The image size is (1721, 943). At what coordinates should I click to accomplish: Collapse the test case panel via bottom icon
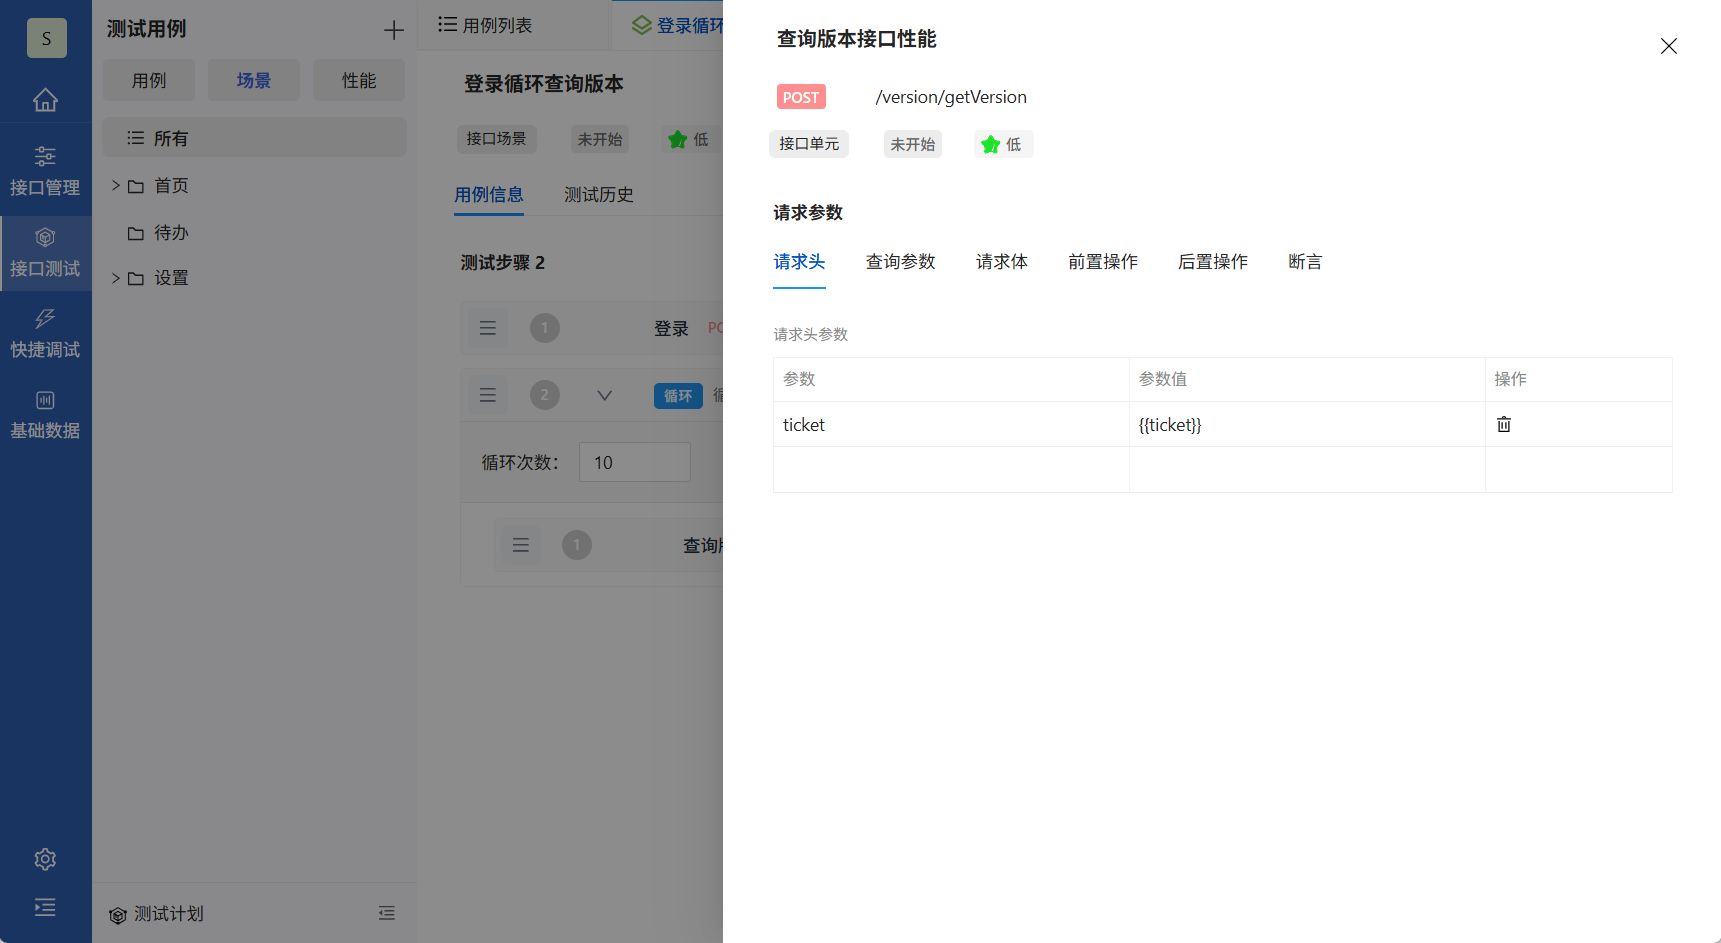[387, 913]
